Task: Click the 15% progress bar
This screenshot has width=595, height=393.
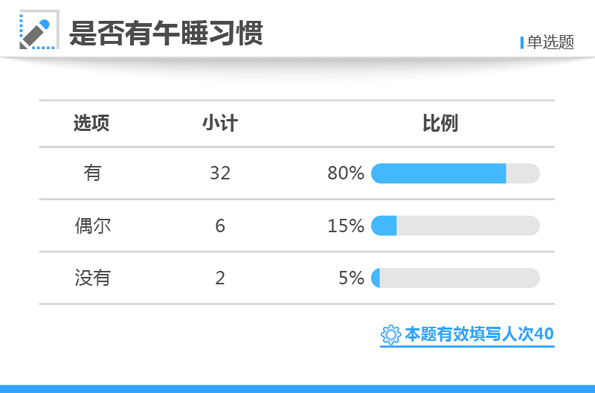Action: (x=455, y=226)
